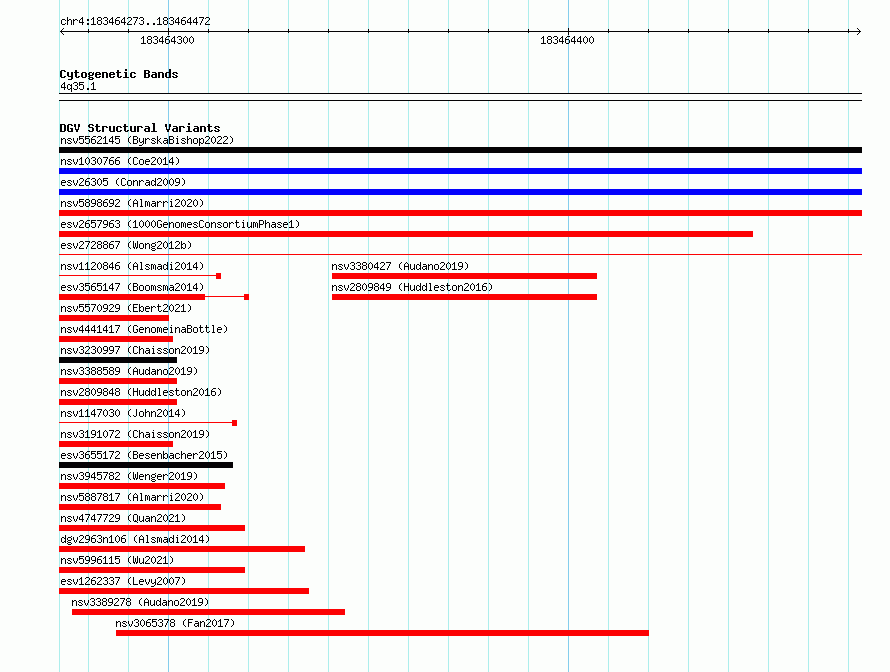Viewport: 890px width, 672px height.
Task: Click the nsv2809848 (Huddleston2016) label
Action: click(141, 392)
